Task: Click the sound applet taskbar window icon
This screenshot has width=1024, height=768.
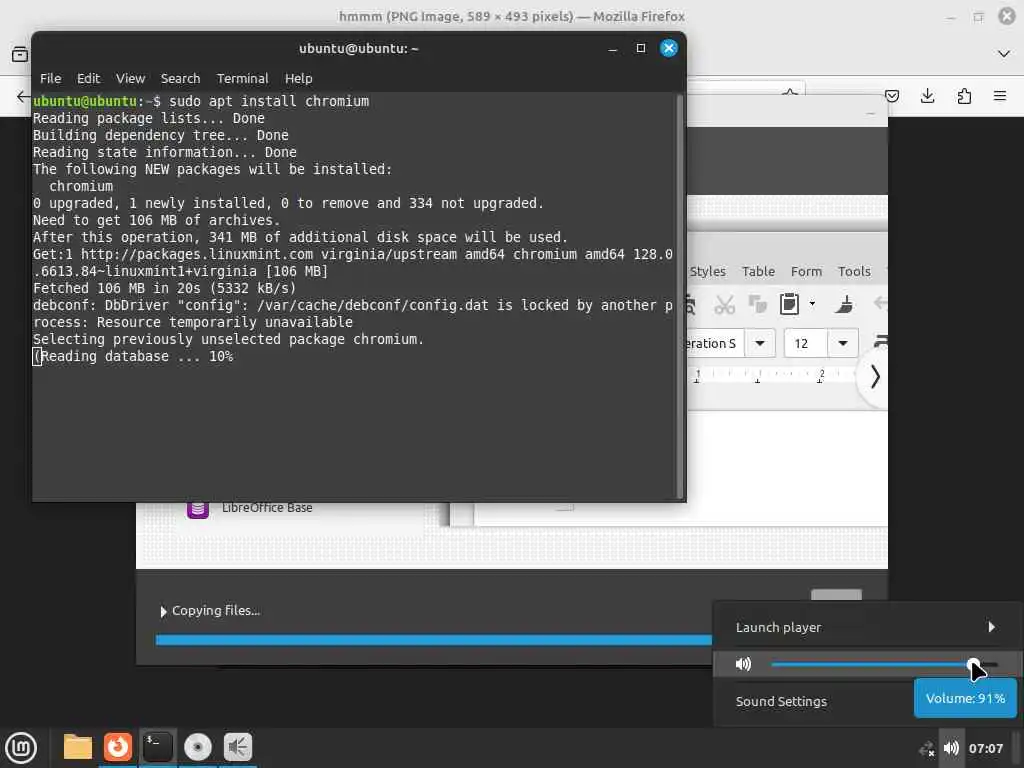Action: tap(238, 747)
